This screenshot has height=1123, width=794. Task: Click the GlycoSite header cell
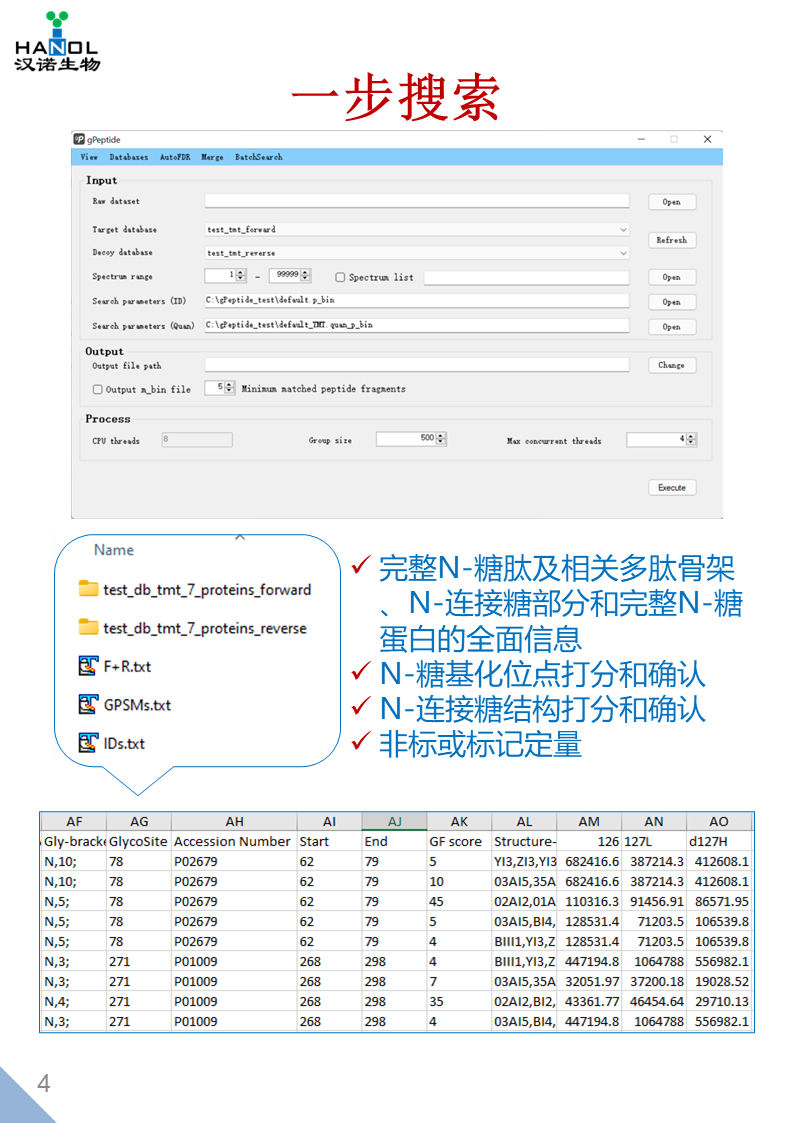click(139, 842)
